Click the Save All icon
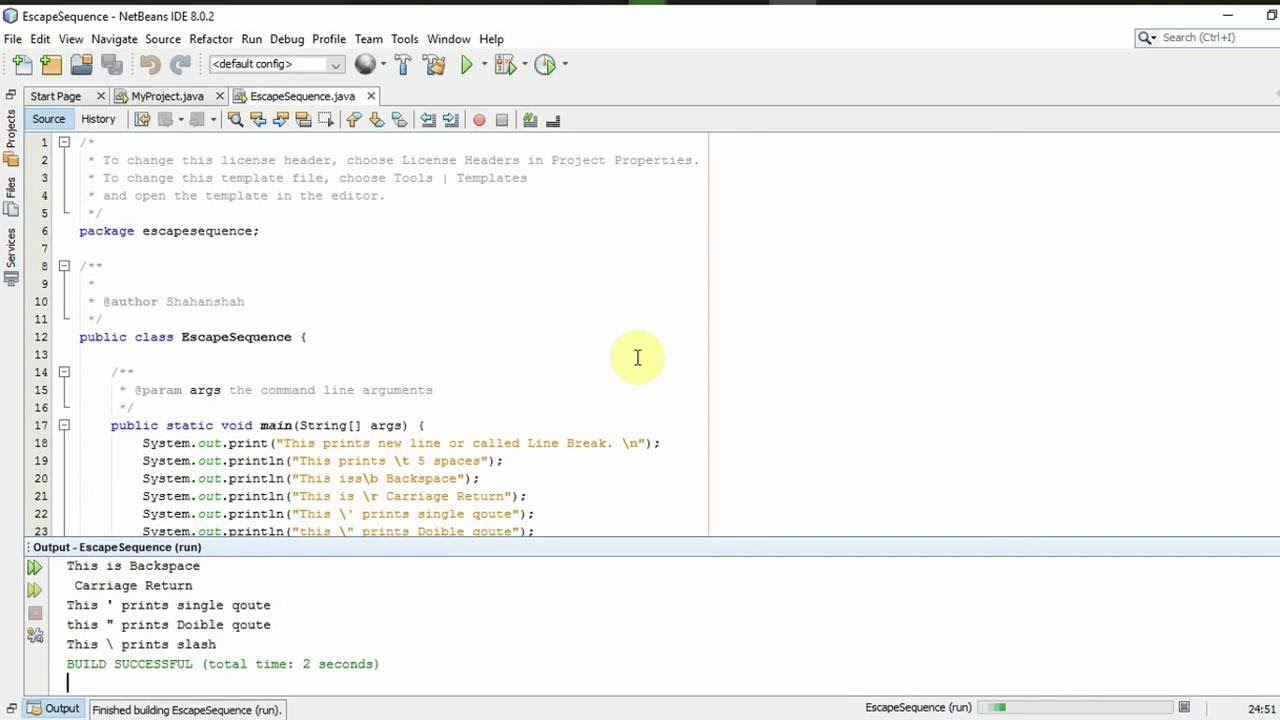Viewport: 1280px width, 720px height. [111, 64]
